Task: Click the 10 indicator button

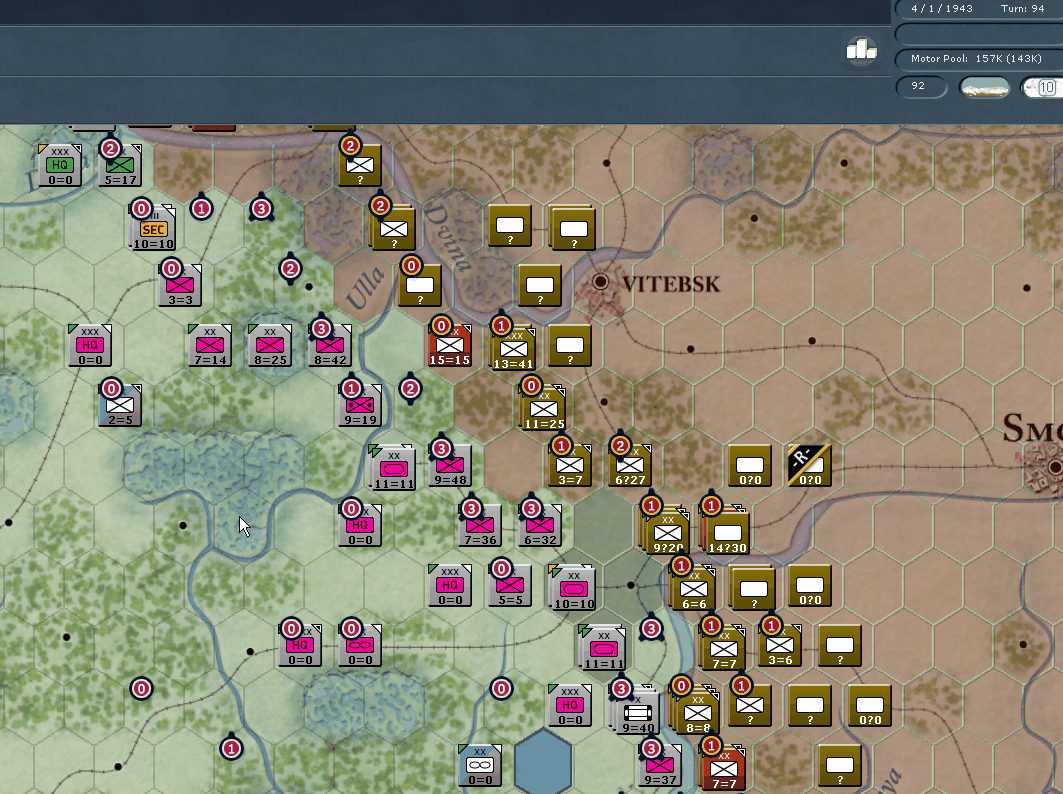Action: 1042,87
